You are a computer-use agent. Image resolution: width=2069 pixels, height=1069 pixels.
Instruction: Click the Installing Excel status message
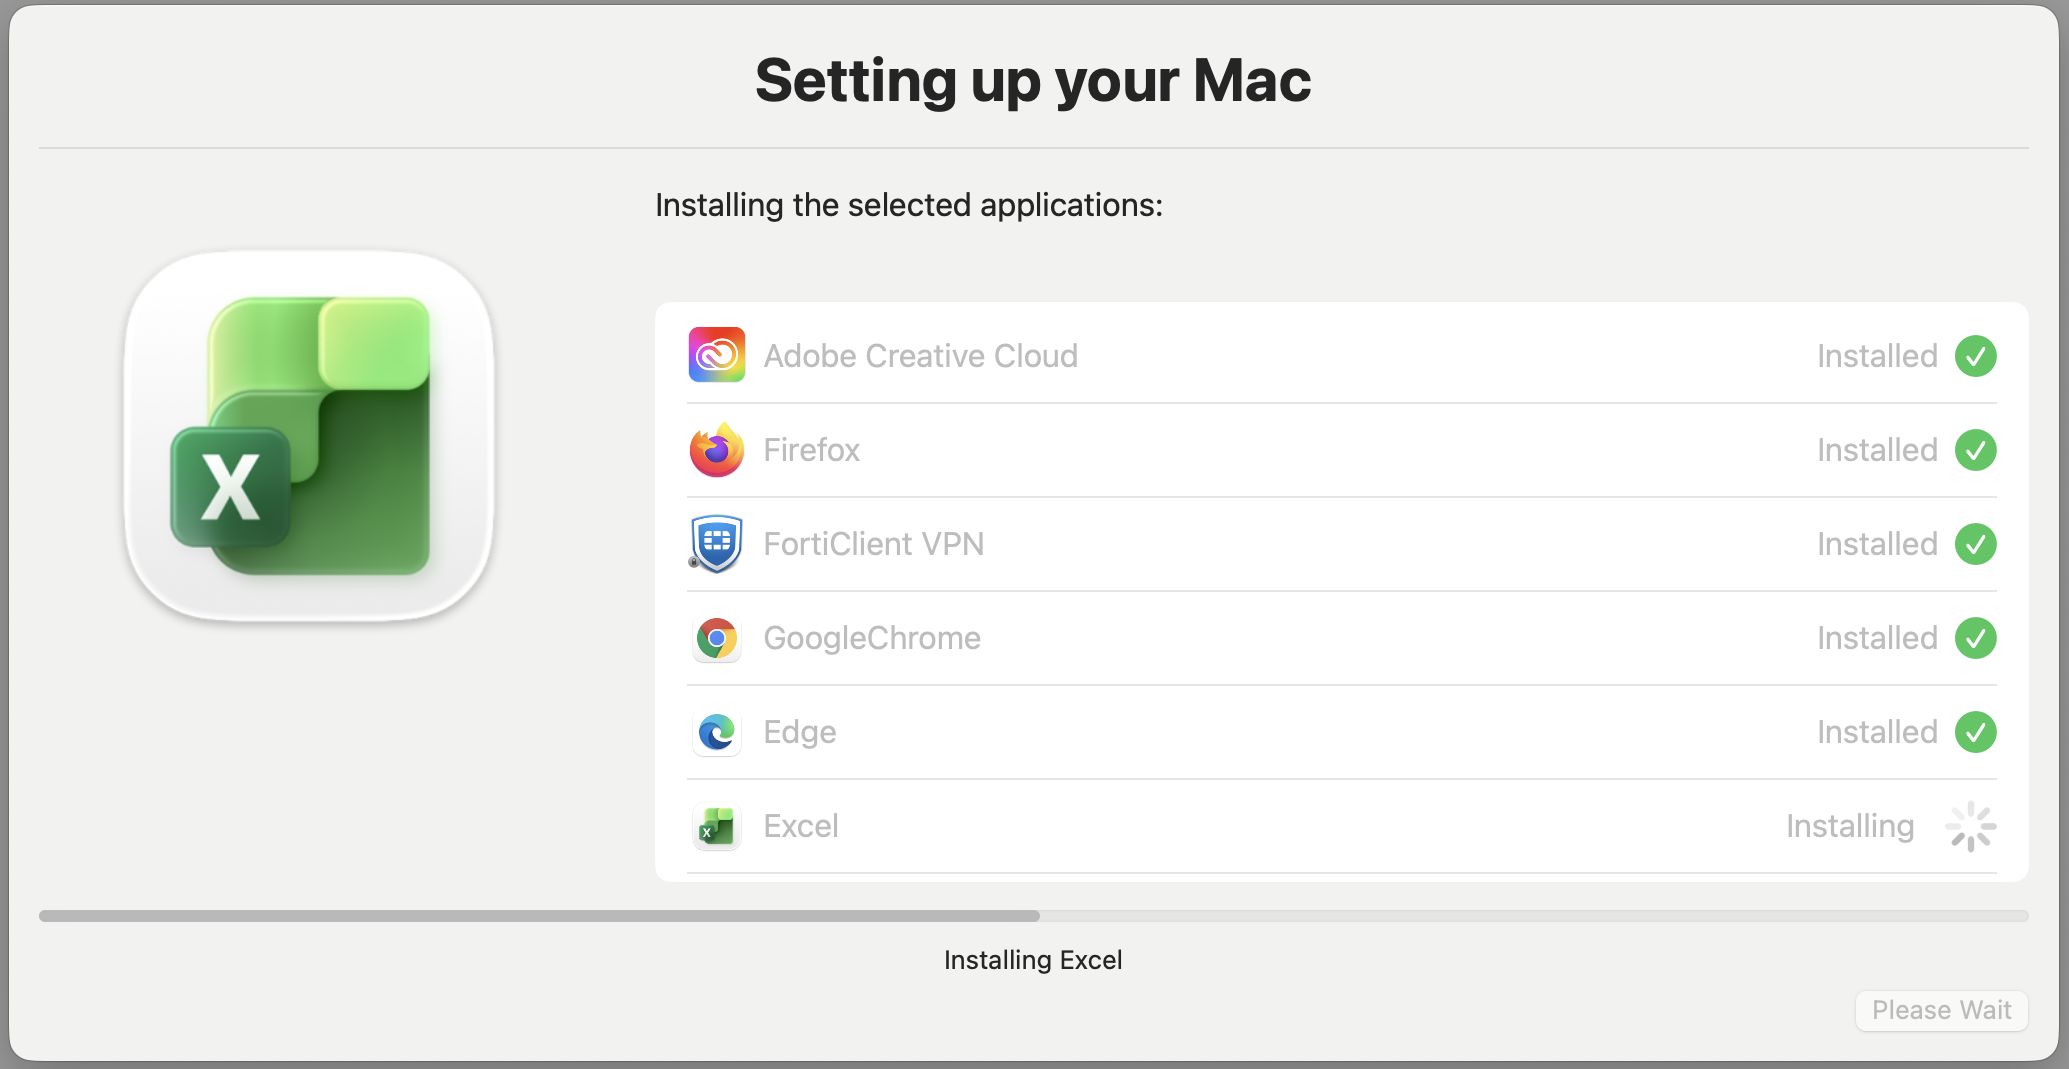click(x=1033, y=960)
